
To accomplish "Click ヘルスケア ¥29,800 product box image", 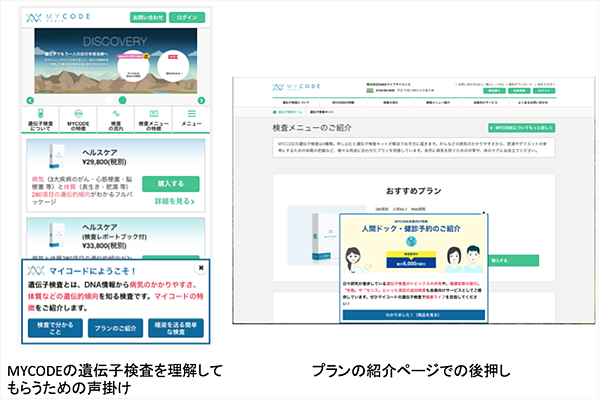I will 57,156.
